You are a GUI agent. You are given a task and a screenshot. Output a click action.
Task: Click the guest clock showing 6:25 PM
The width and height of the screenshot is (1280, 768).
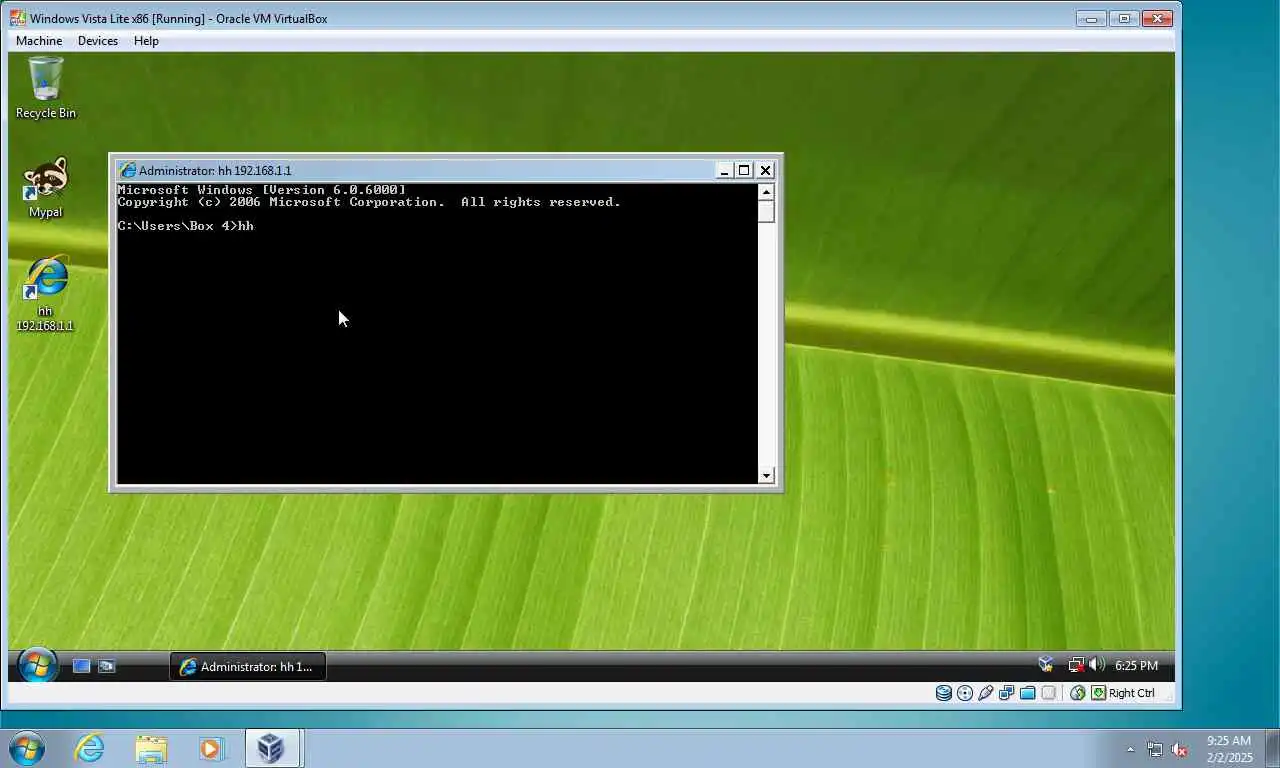pos(1136,666)
